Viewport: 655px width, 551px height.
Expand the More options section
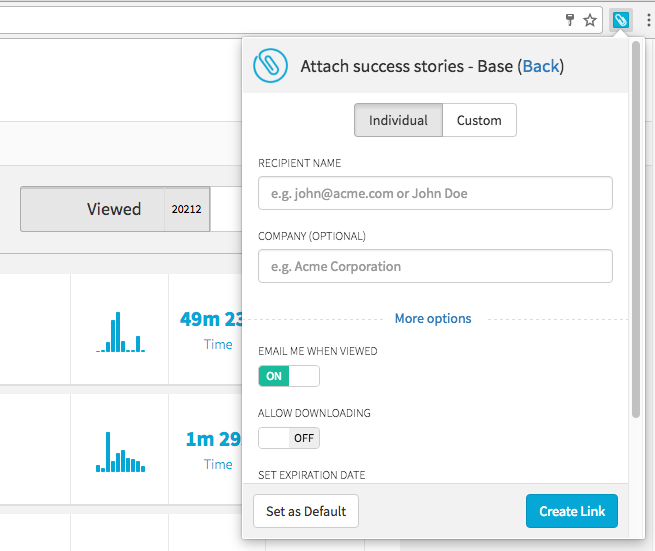(433, 319)
